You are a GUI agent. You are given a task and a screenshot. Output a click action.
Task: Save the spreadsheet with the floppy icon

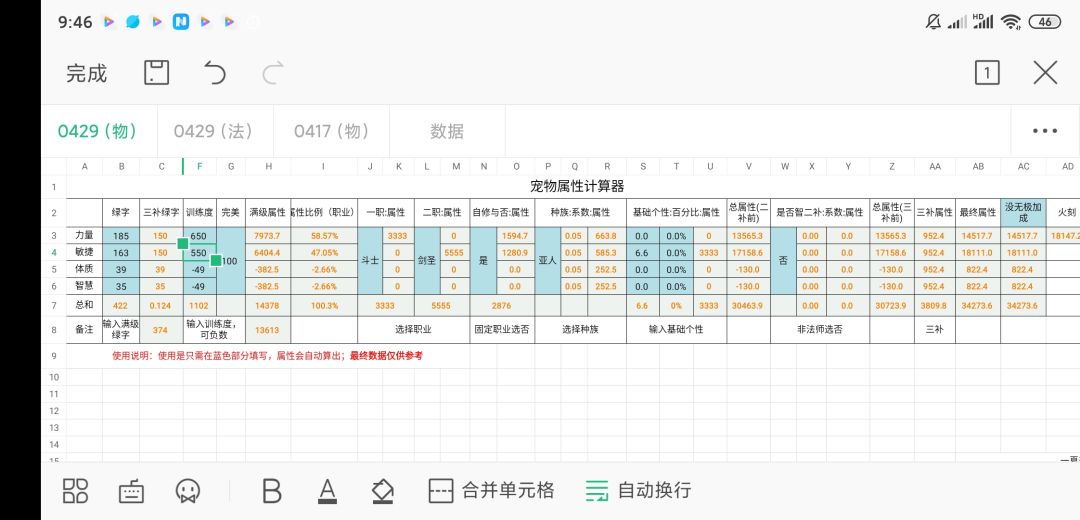(x=156, y=72)
